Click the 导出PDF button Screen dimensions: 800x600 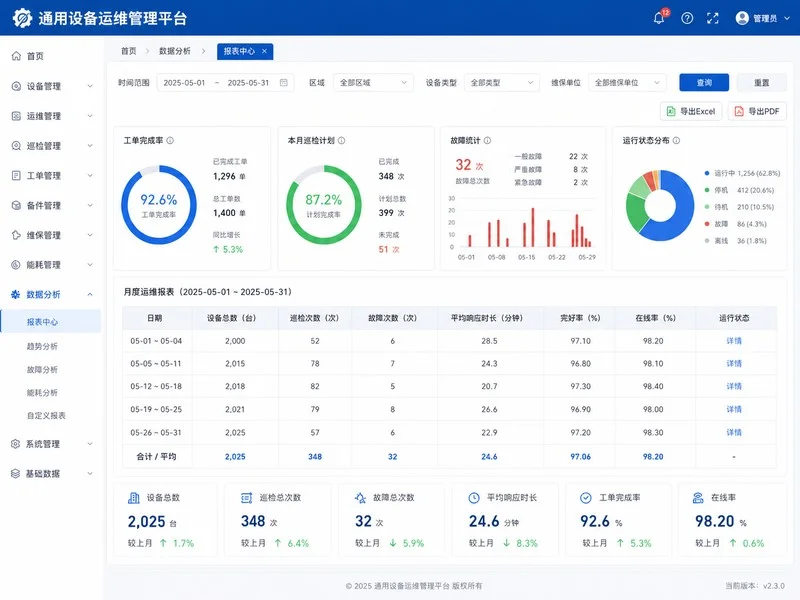point(757,111)
